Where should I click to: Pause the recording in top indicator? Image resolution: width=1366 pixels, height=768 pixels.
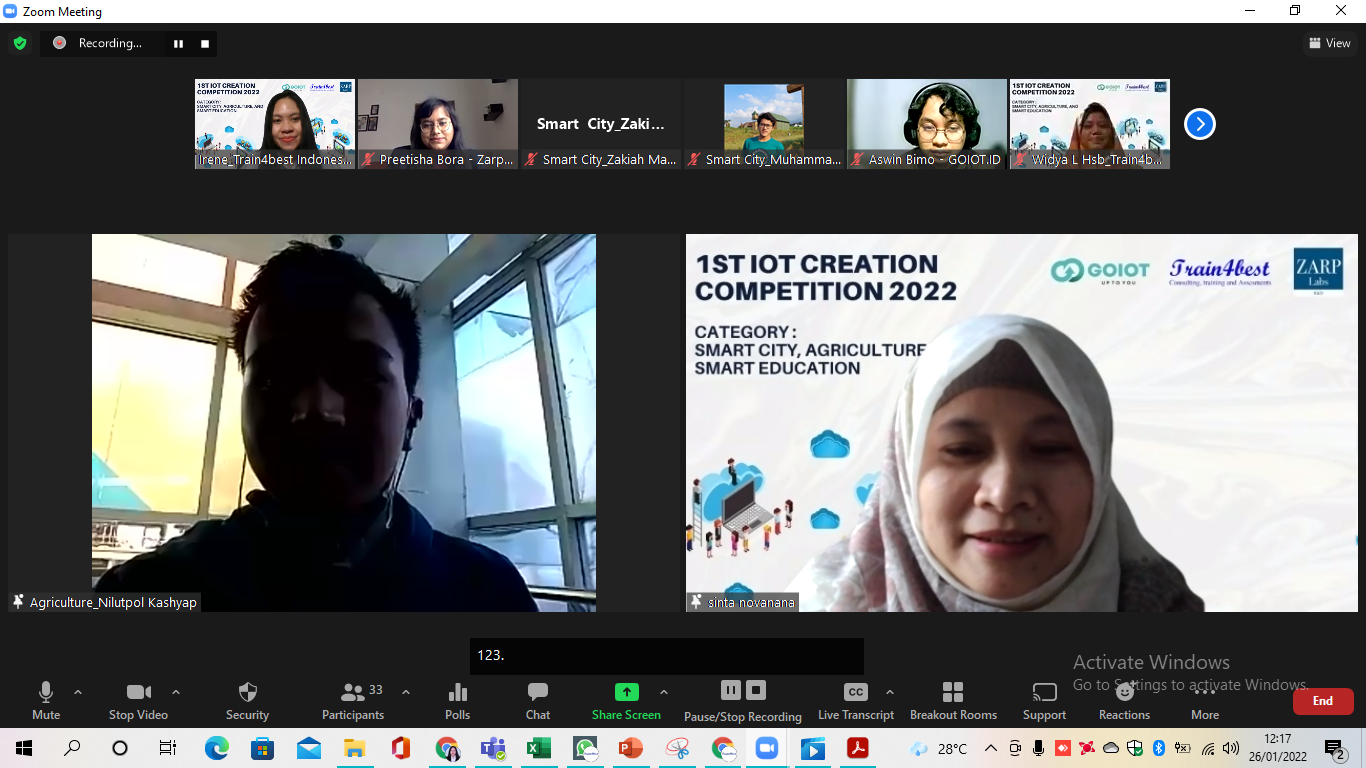click(178, 44)
